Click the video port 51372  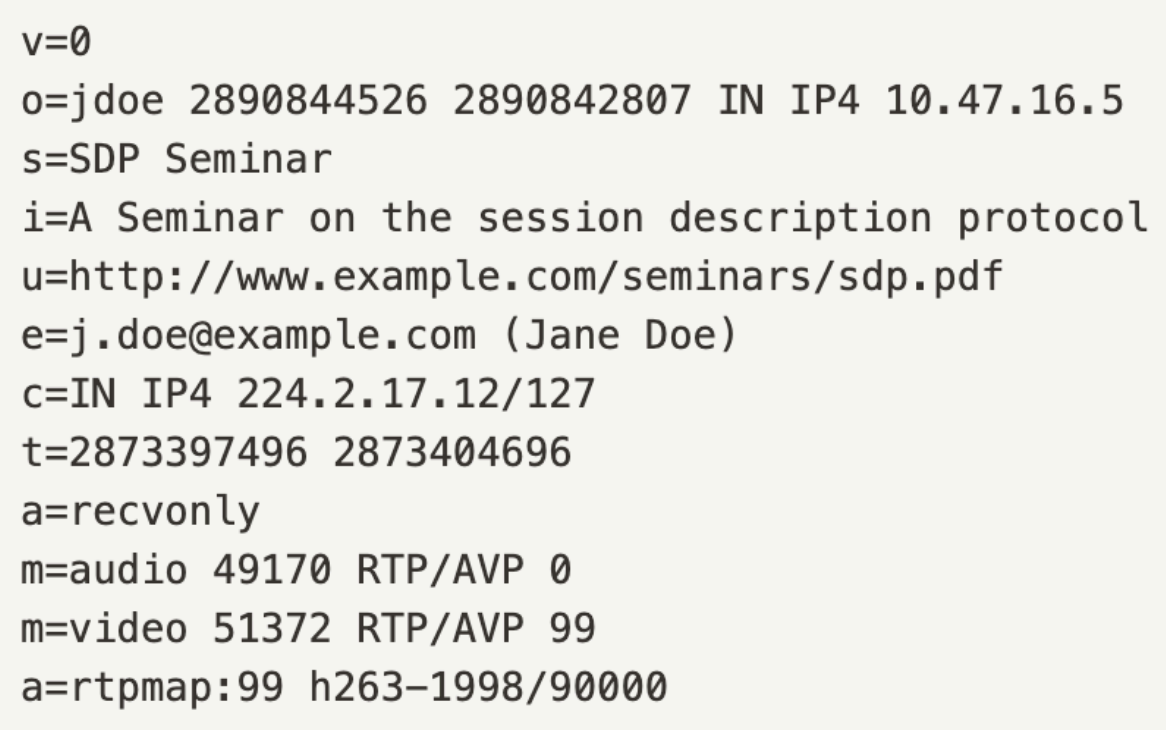click(x=272, y=629)
